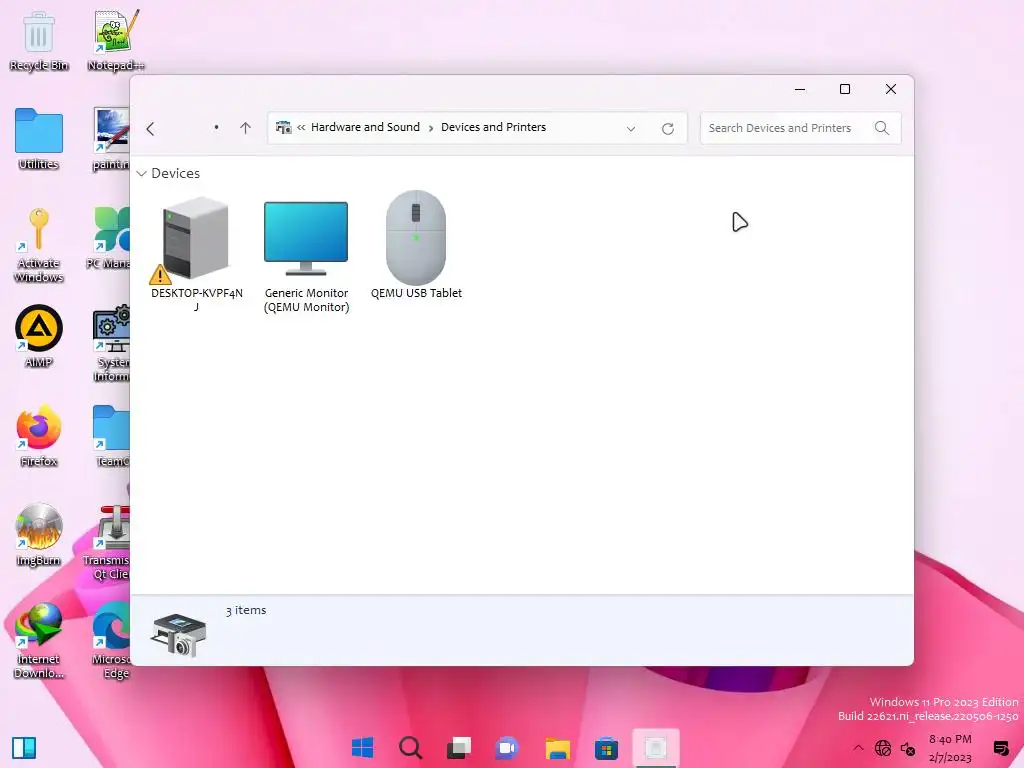
Task: Select the PC Manager desktop shortcut
Action: (x=109, y=238)
